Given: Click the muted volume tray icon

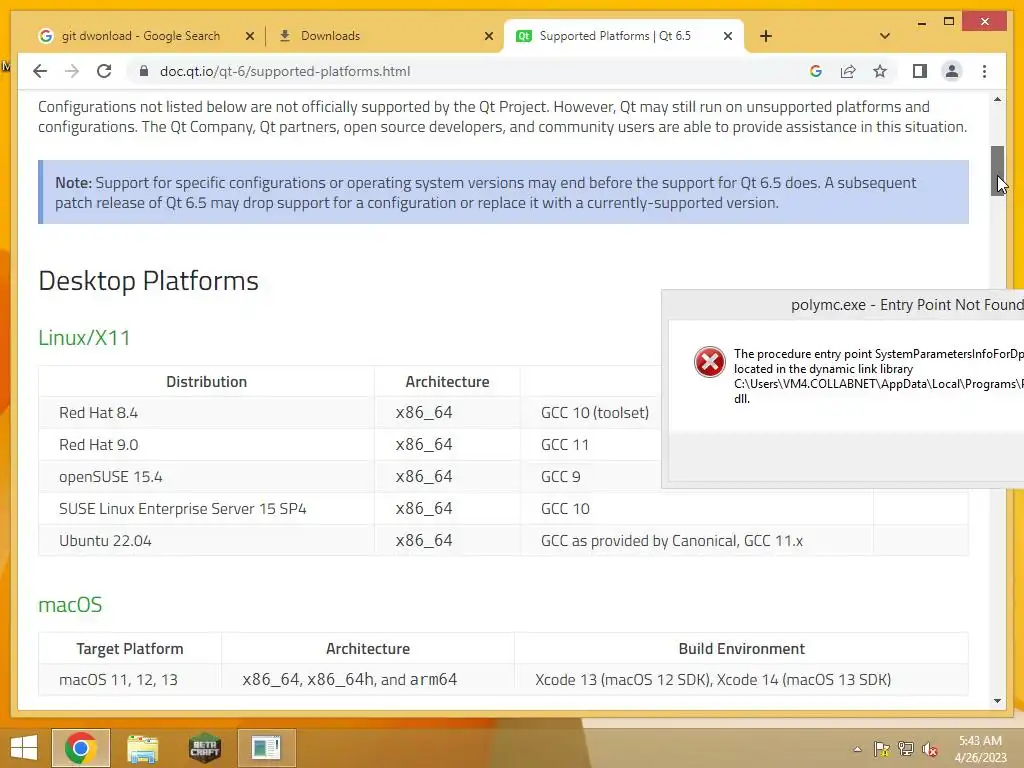Looking at the screenshot, I should (x=930, y=749).
